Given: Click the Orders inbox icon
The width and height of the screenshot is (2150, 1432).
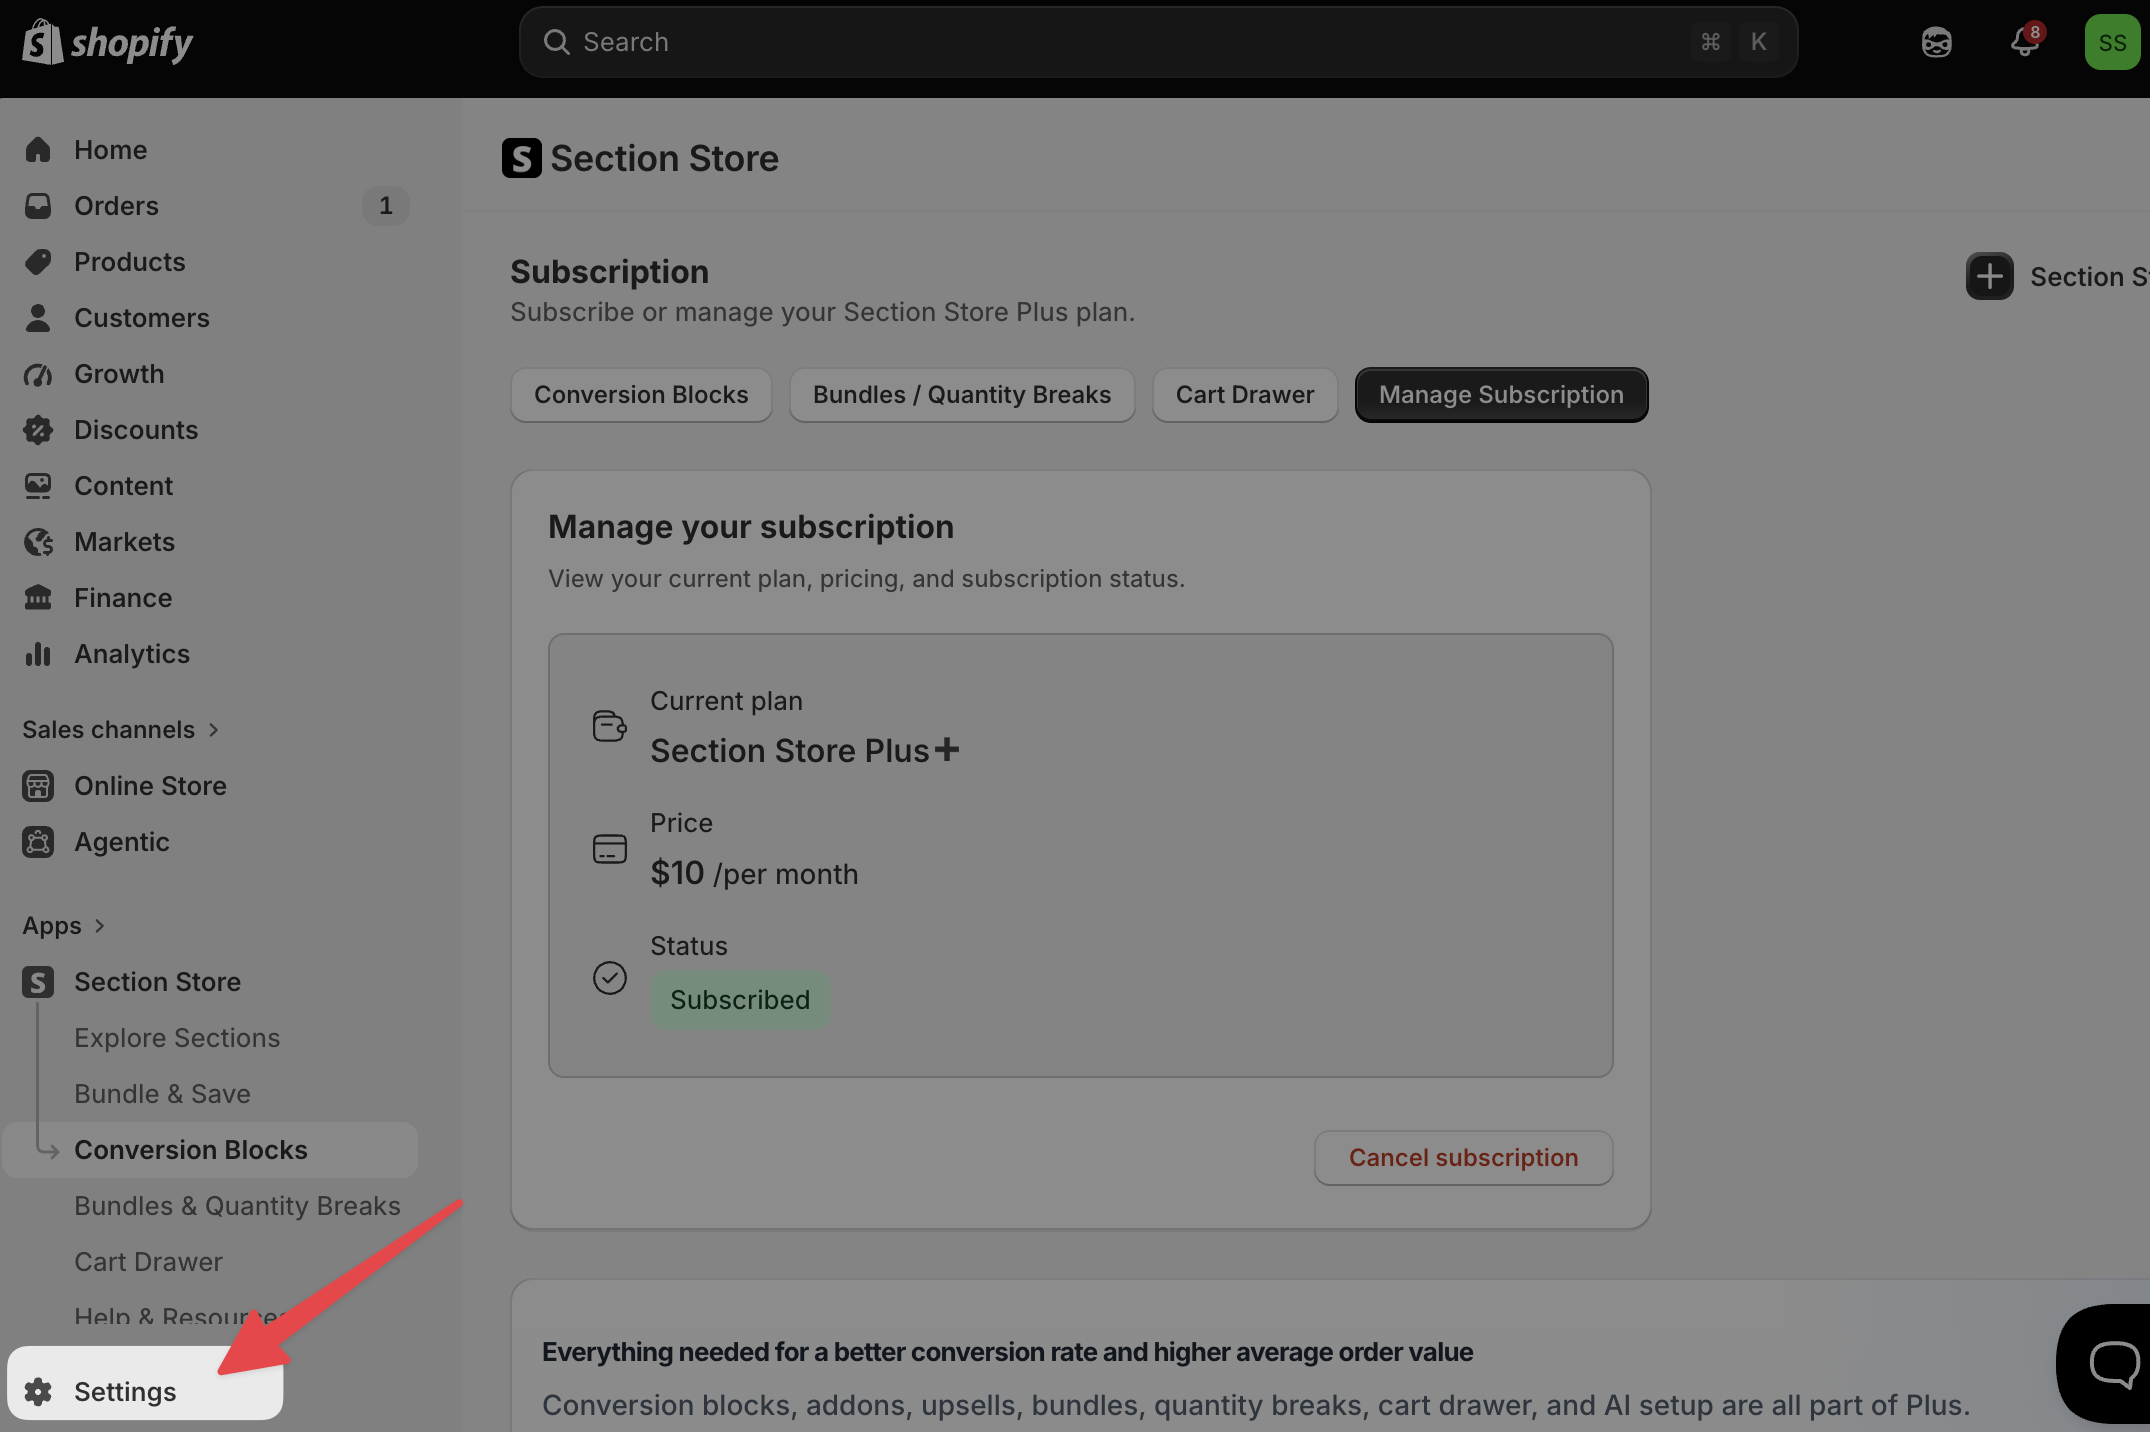Looking at the screenshot, I should tap(38, 206).
